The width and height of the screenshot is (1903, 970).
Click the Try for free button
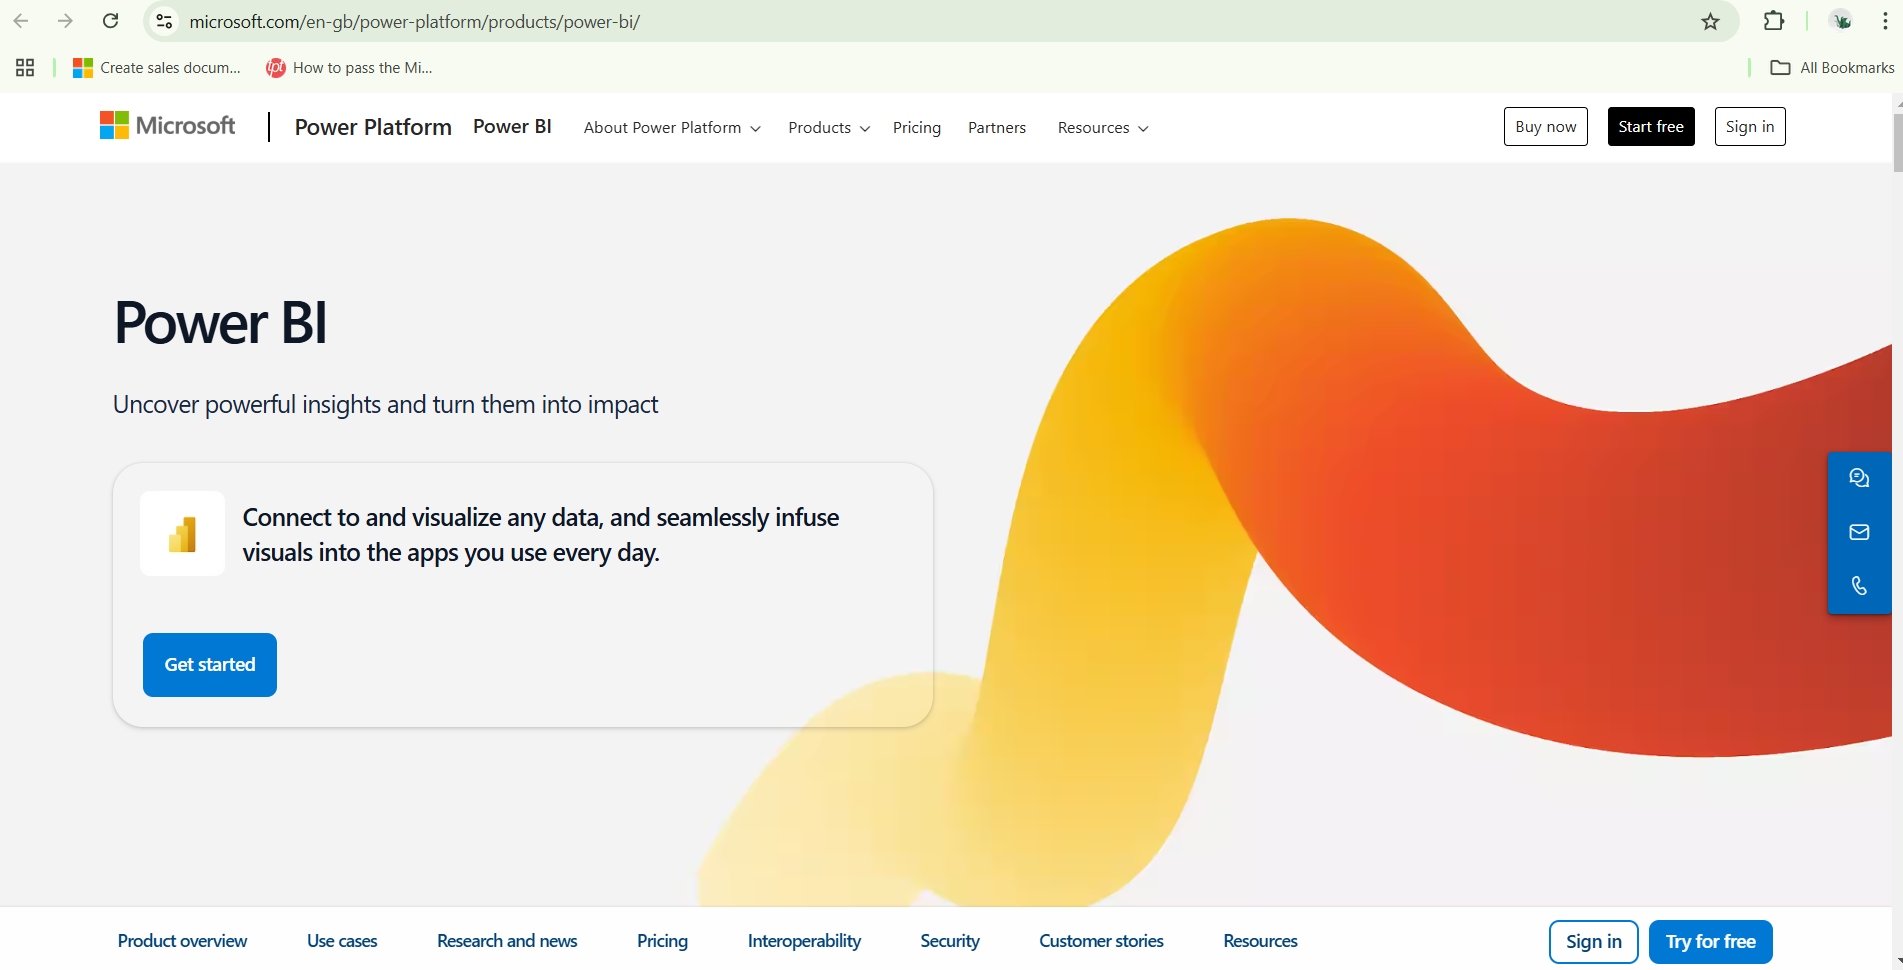[x=1710, y=942]
